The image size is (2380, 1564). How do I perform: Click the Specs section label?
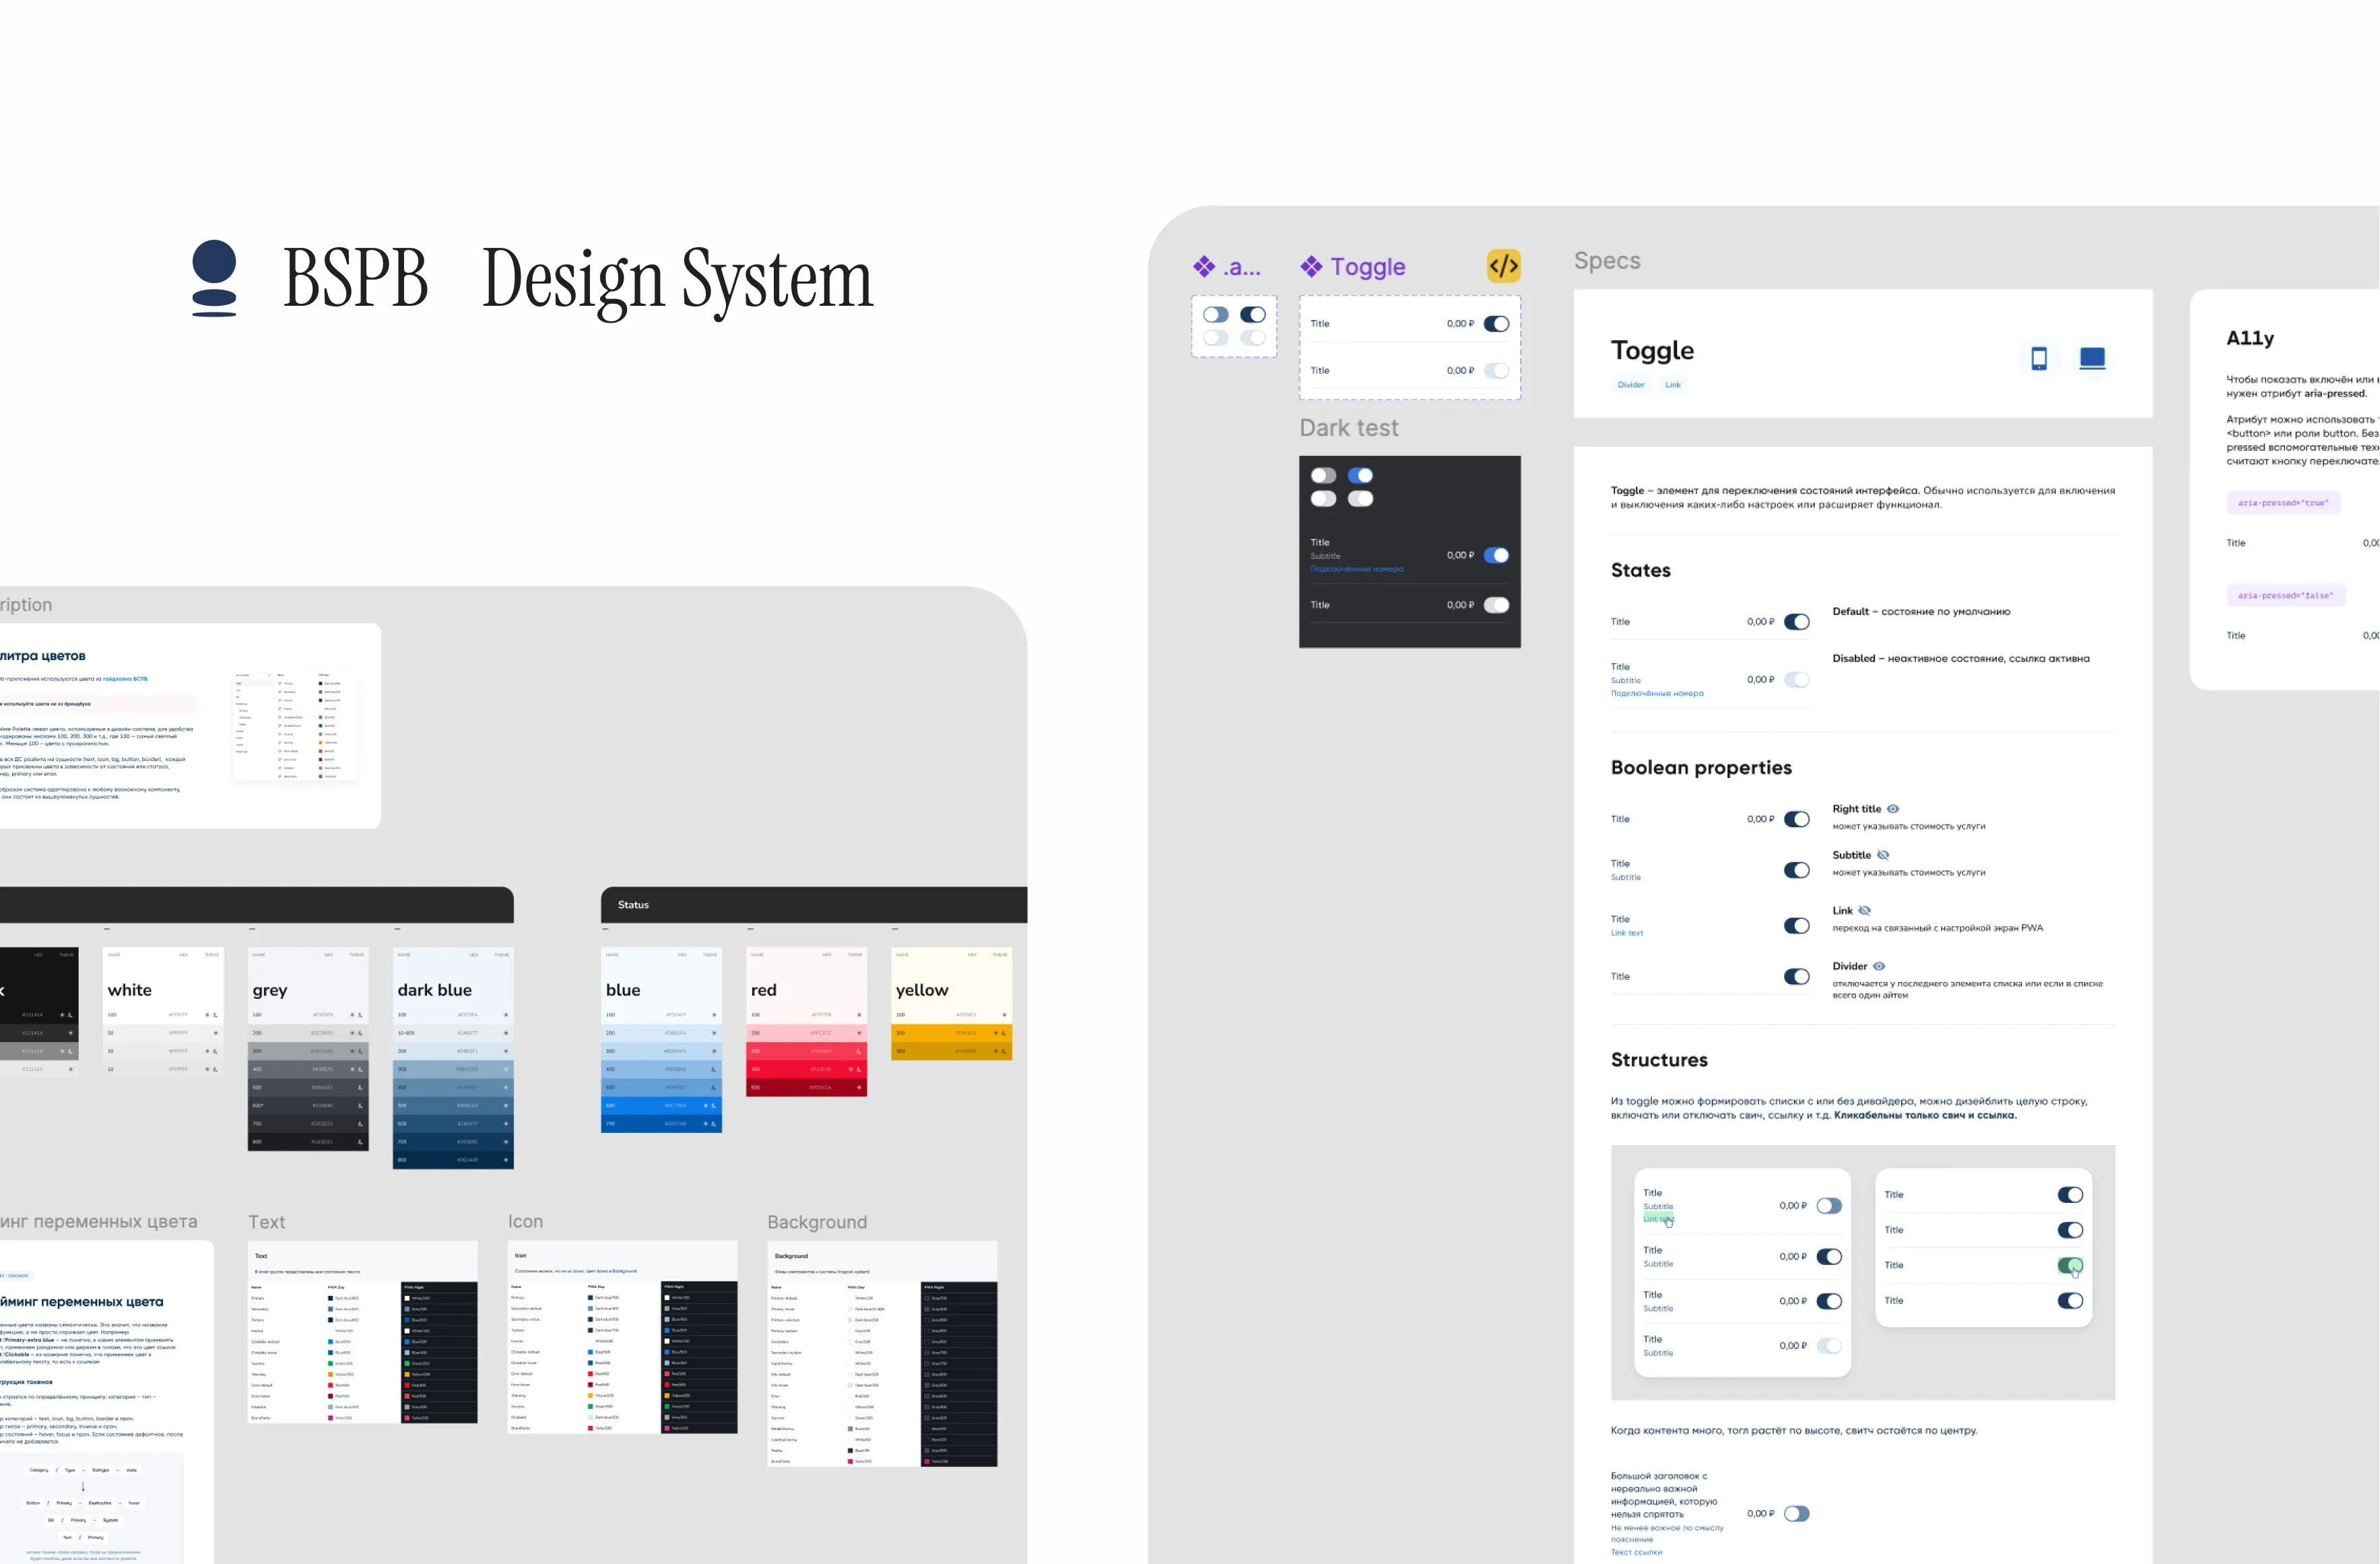[1607, 261]
